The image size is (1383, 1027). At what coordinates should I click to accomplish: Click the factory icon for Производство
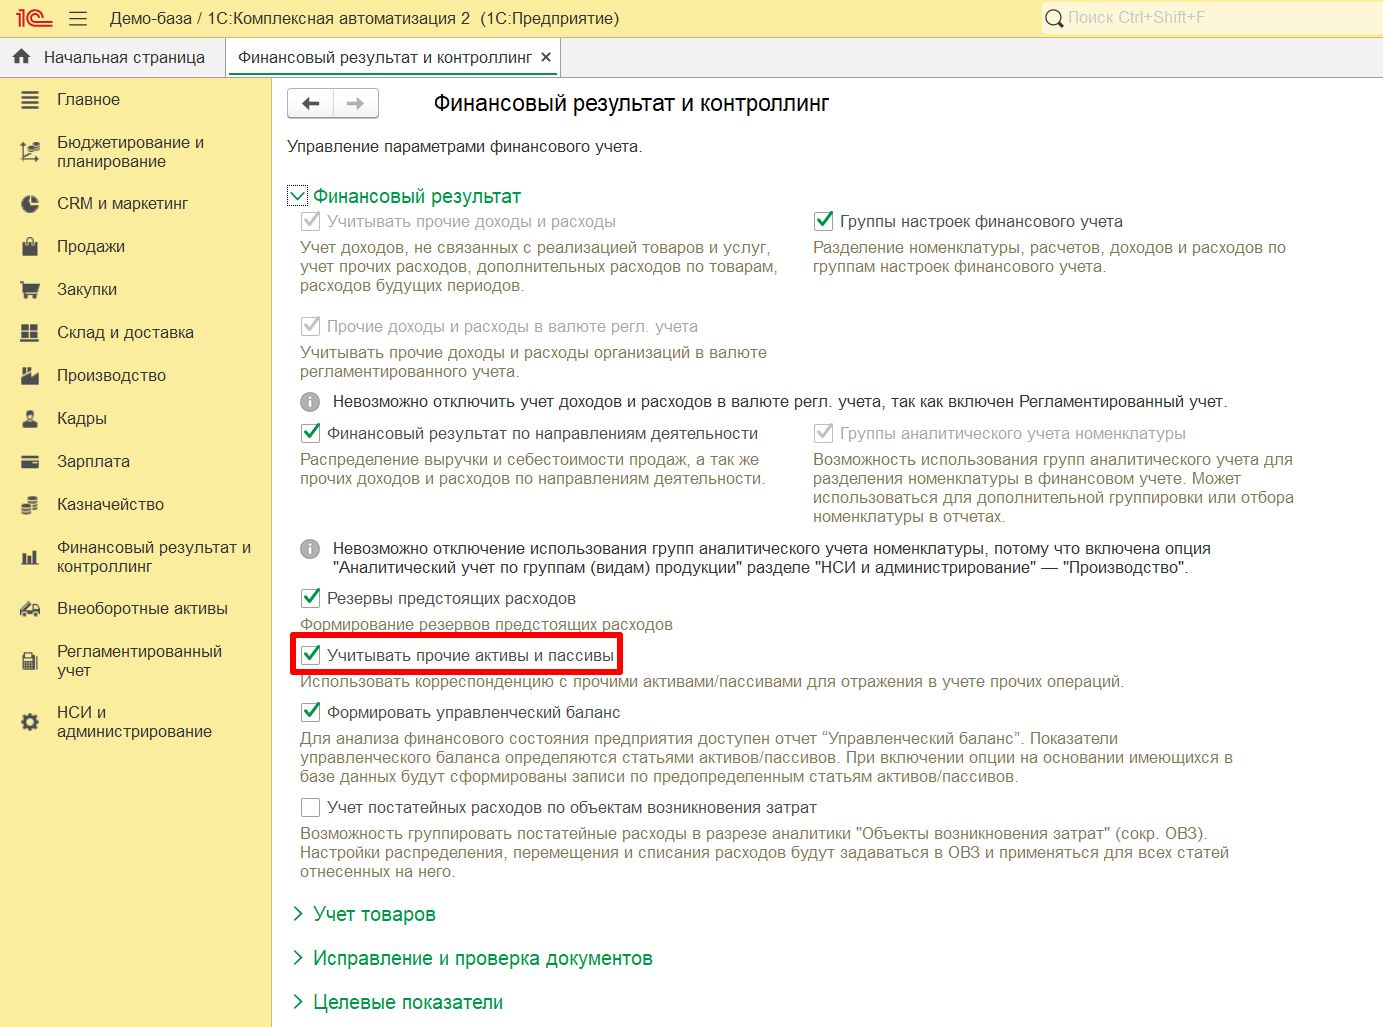[x=30, y=376]
